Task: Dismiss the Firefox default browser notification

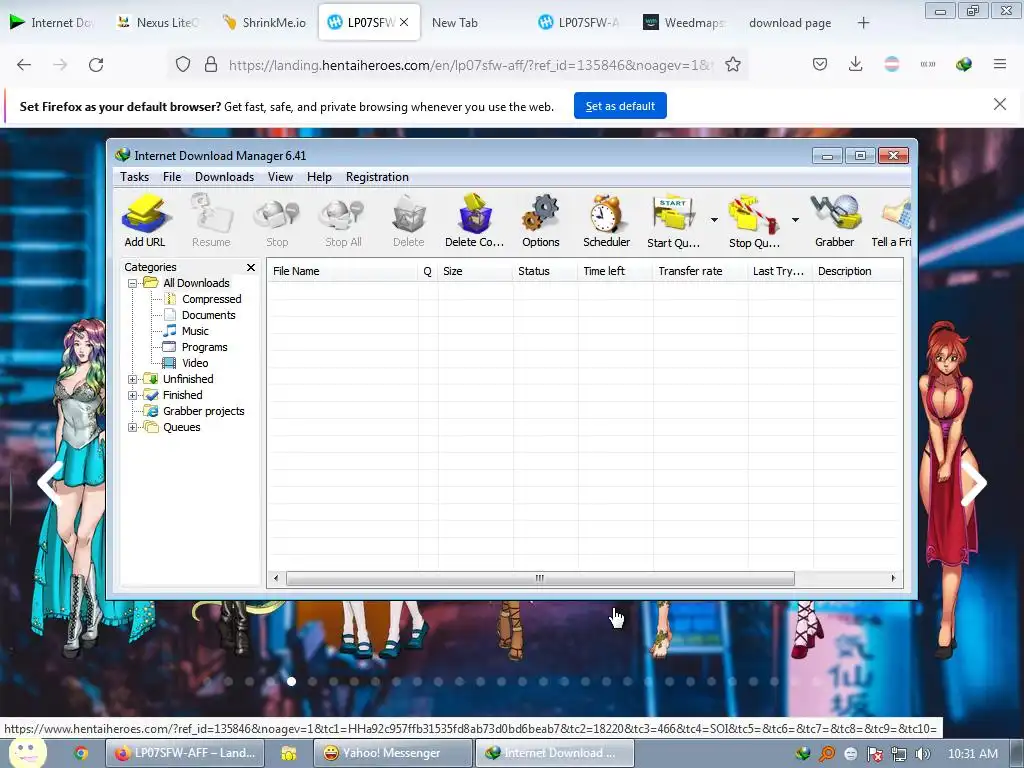Action: (1000, 104)
